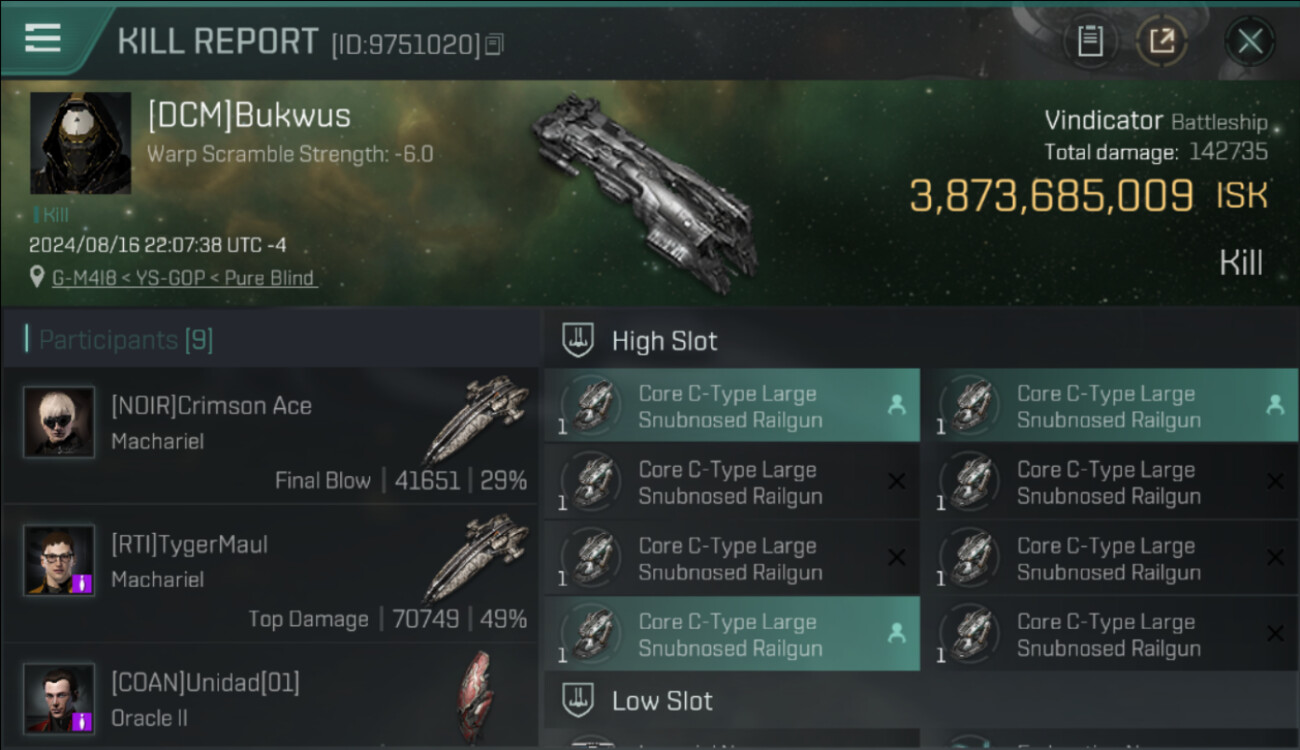The image size is (1300, 750).
Task: Open the hamburger menu icon
Action: 43,38
